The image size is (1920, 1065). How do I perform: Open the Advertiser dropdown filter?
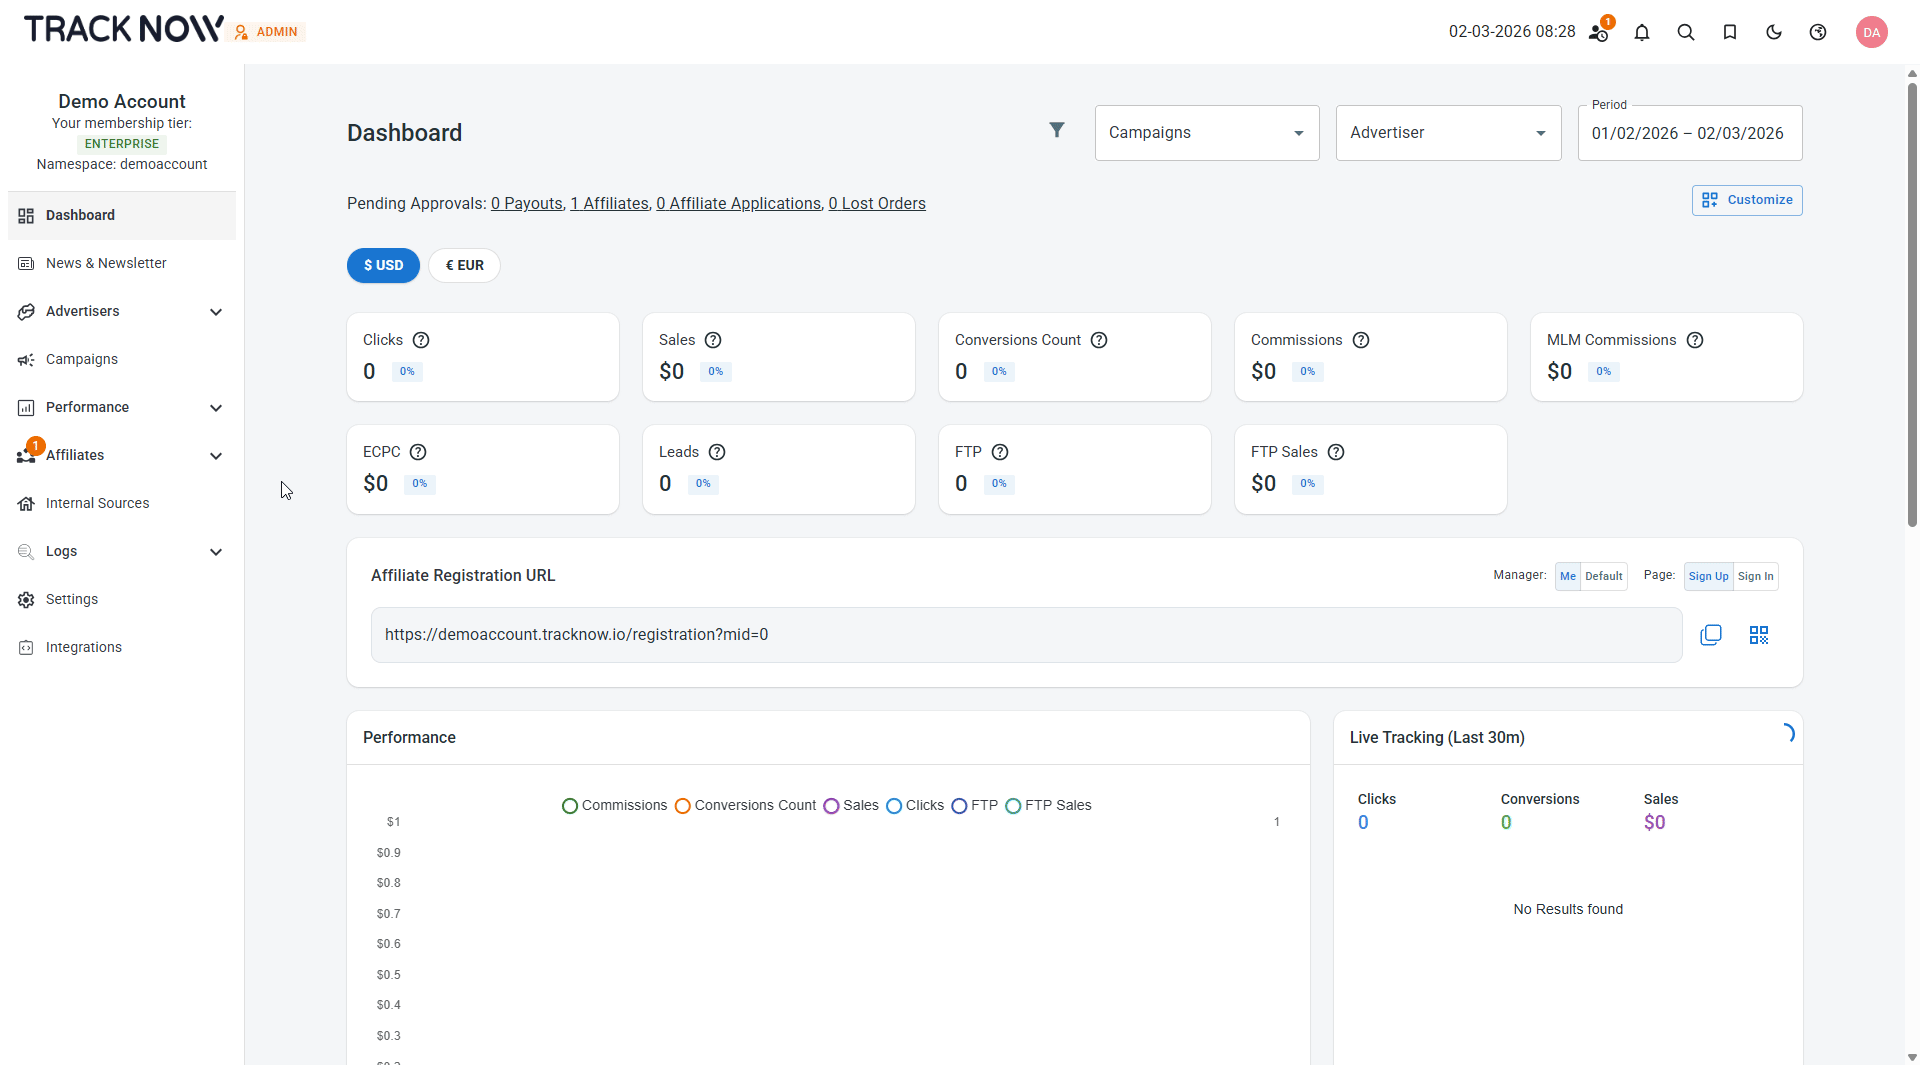(x=1447, y=133)
